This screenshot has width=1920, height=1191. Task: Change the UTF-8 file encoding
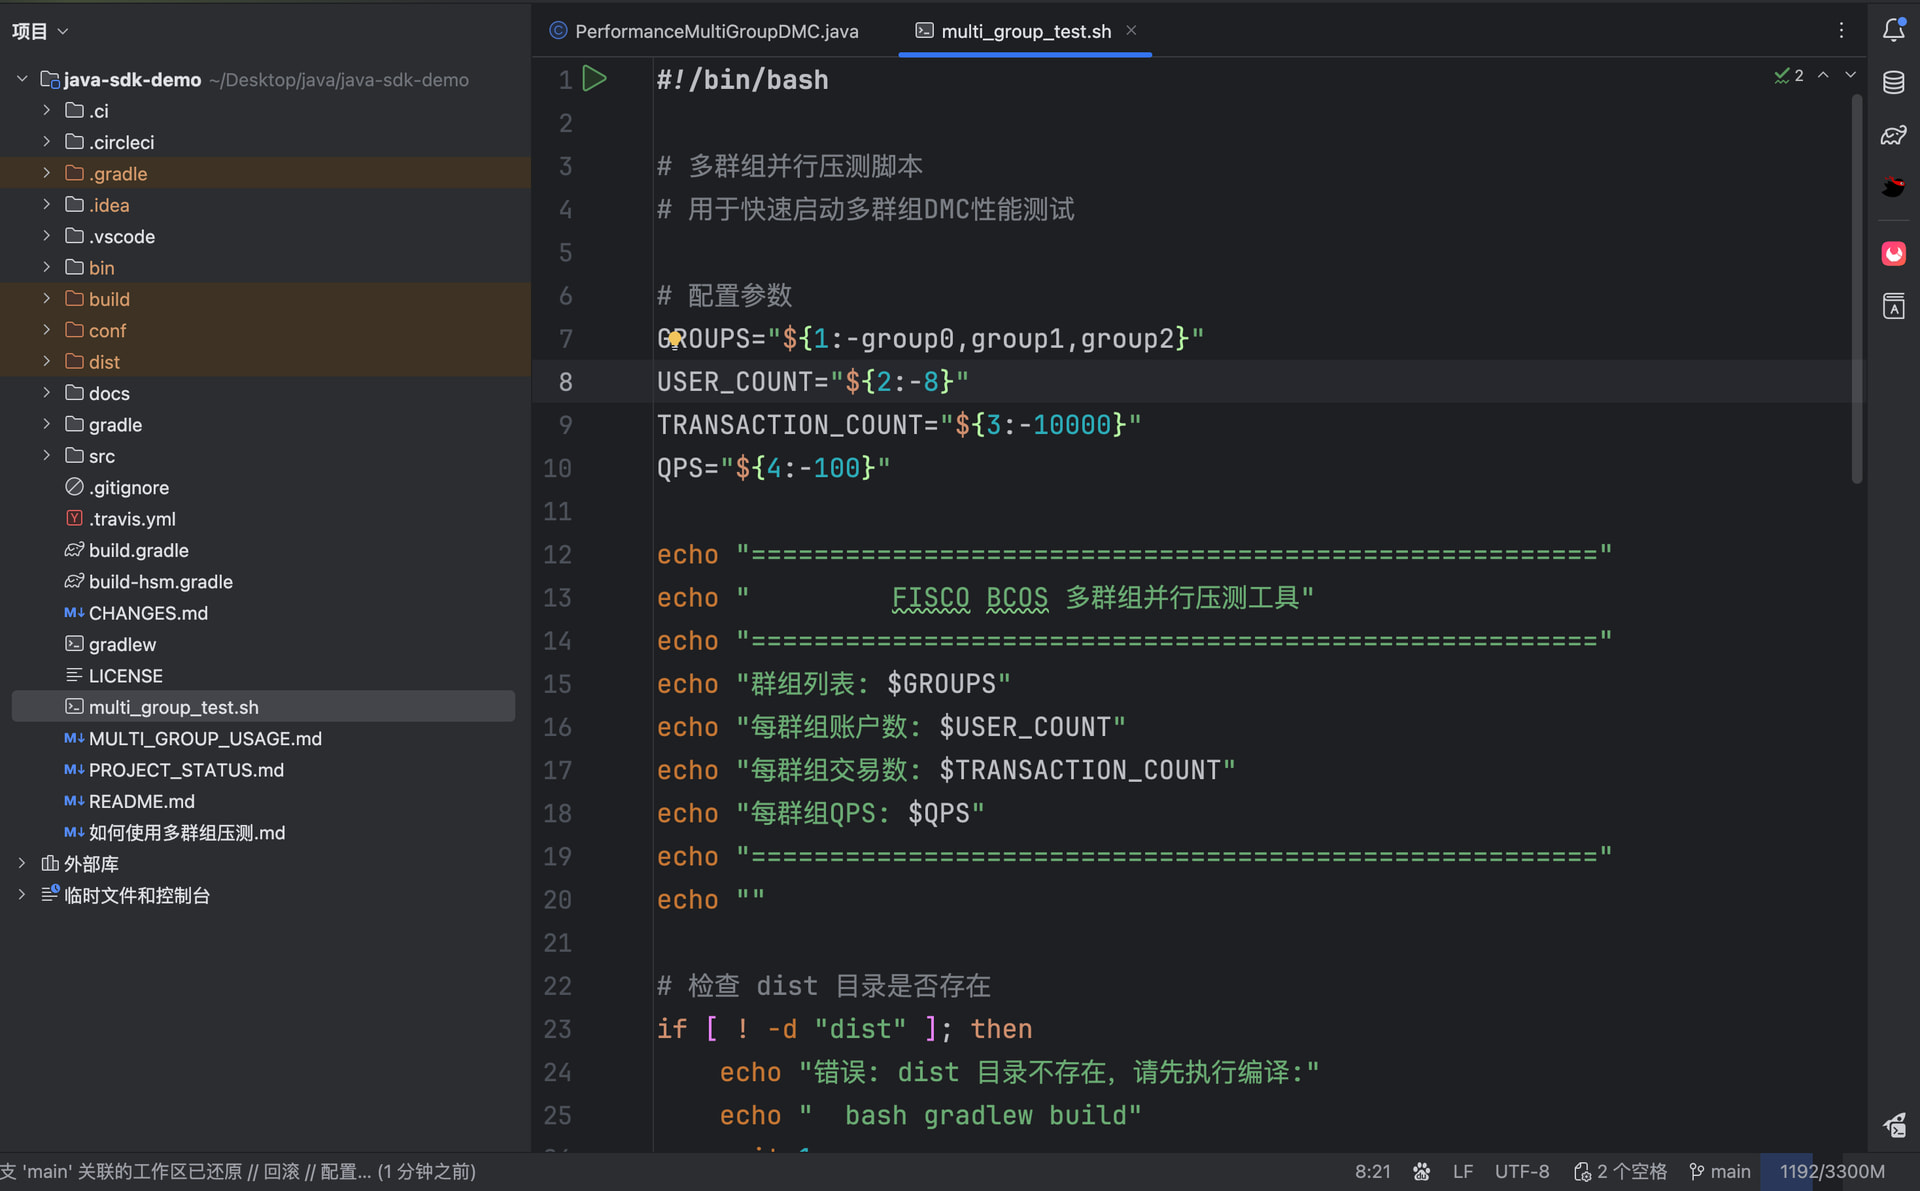pyautogui.click(x=1522, y=1171)
